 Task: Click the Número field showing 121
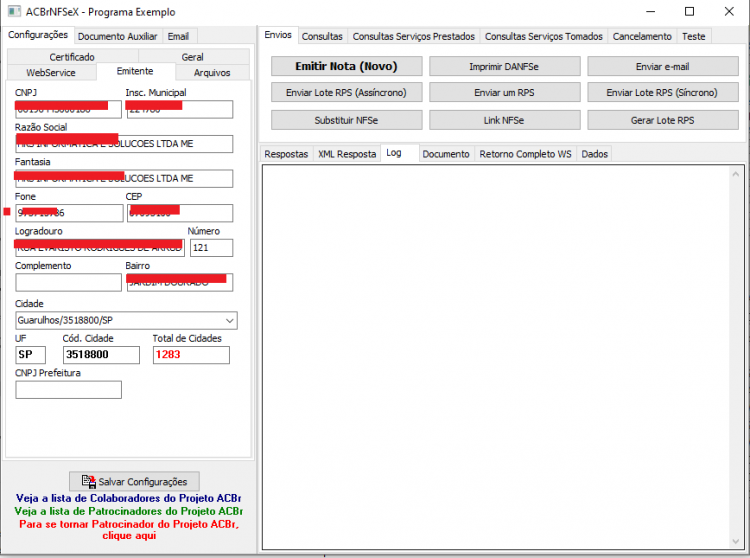coord(211,248)
